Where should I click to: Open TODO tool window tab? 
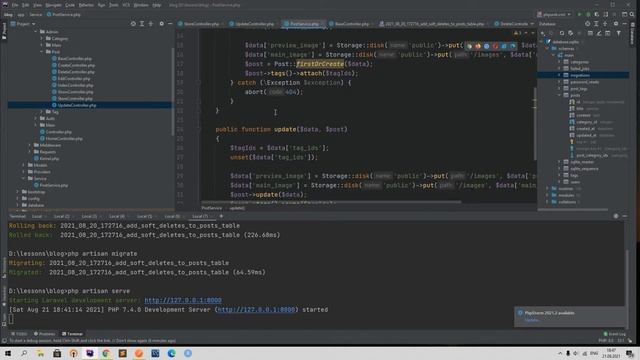coord(19,334)
